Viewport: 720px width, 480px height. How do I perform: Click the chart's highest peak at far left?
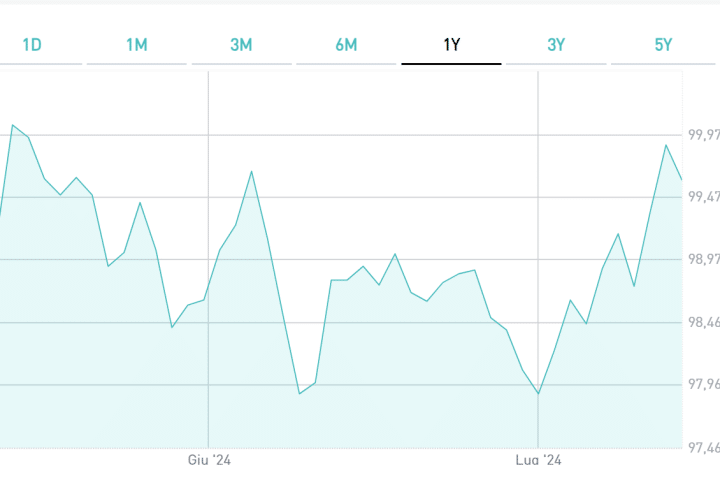(12, 125)
